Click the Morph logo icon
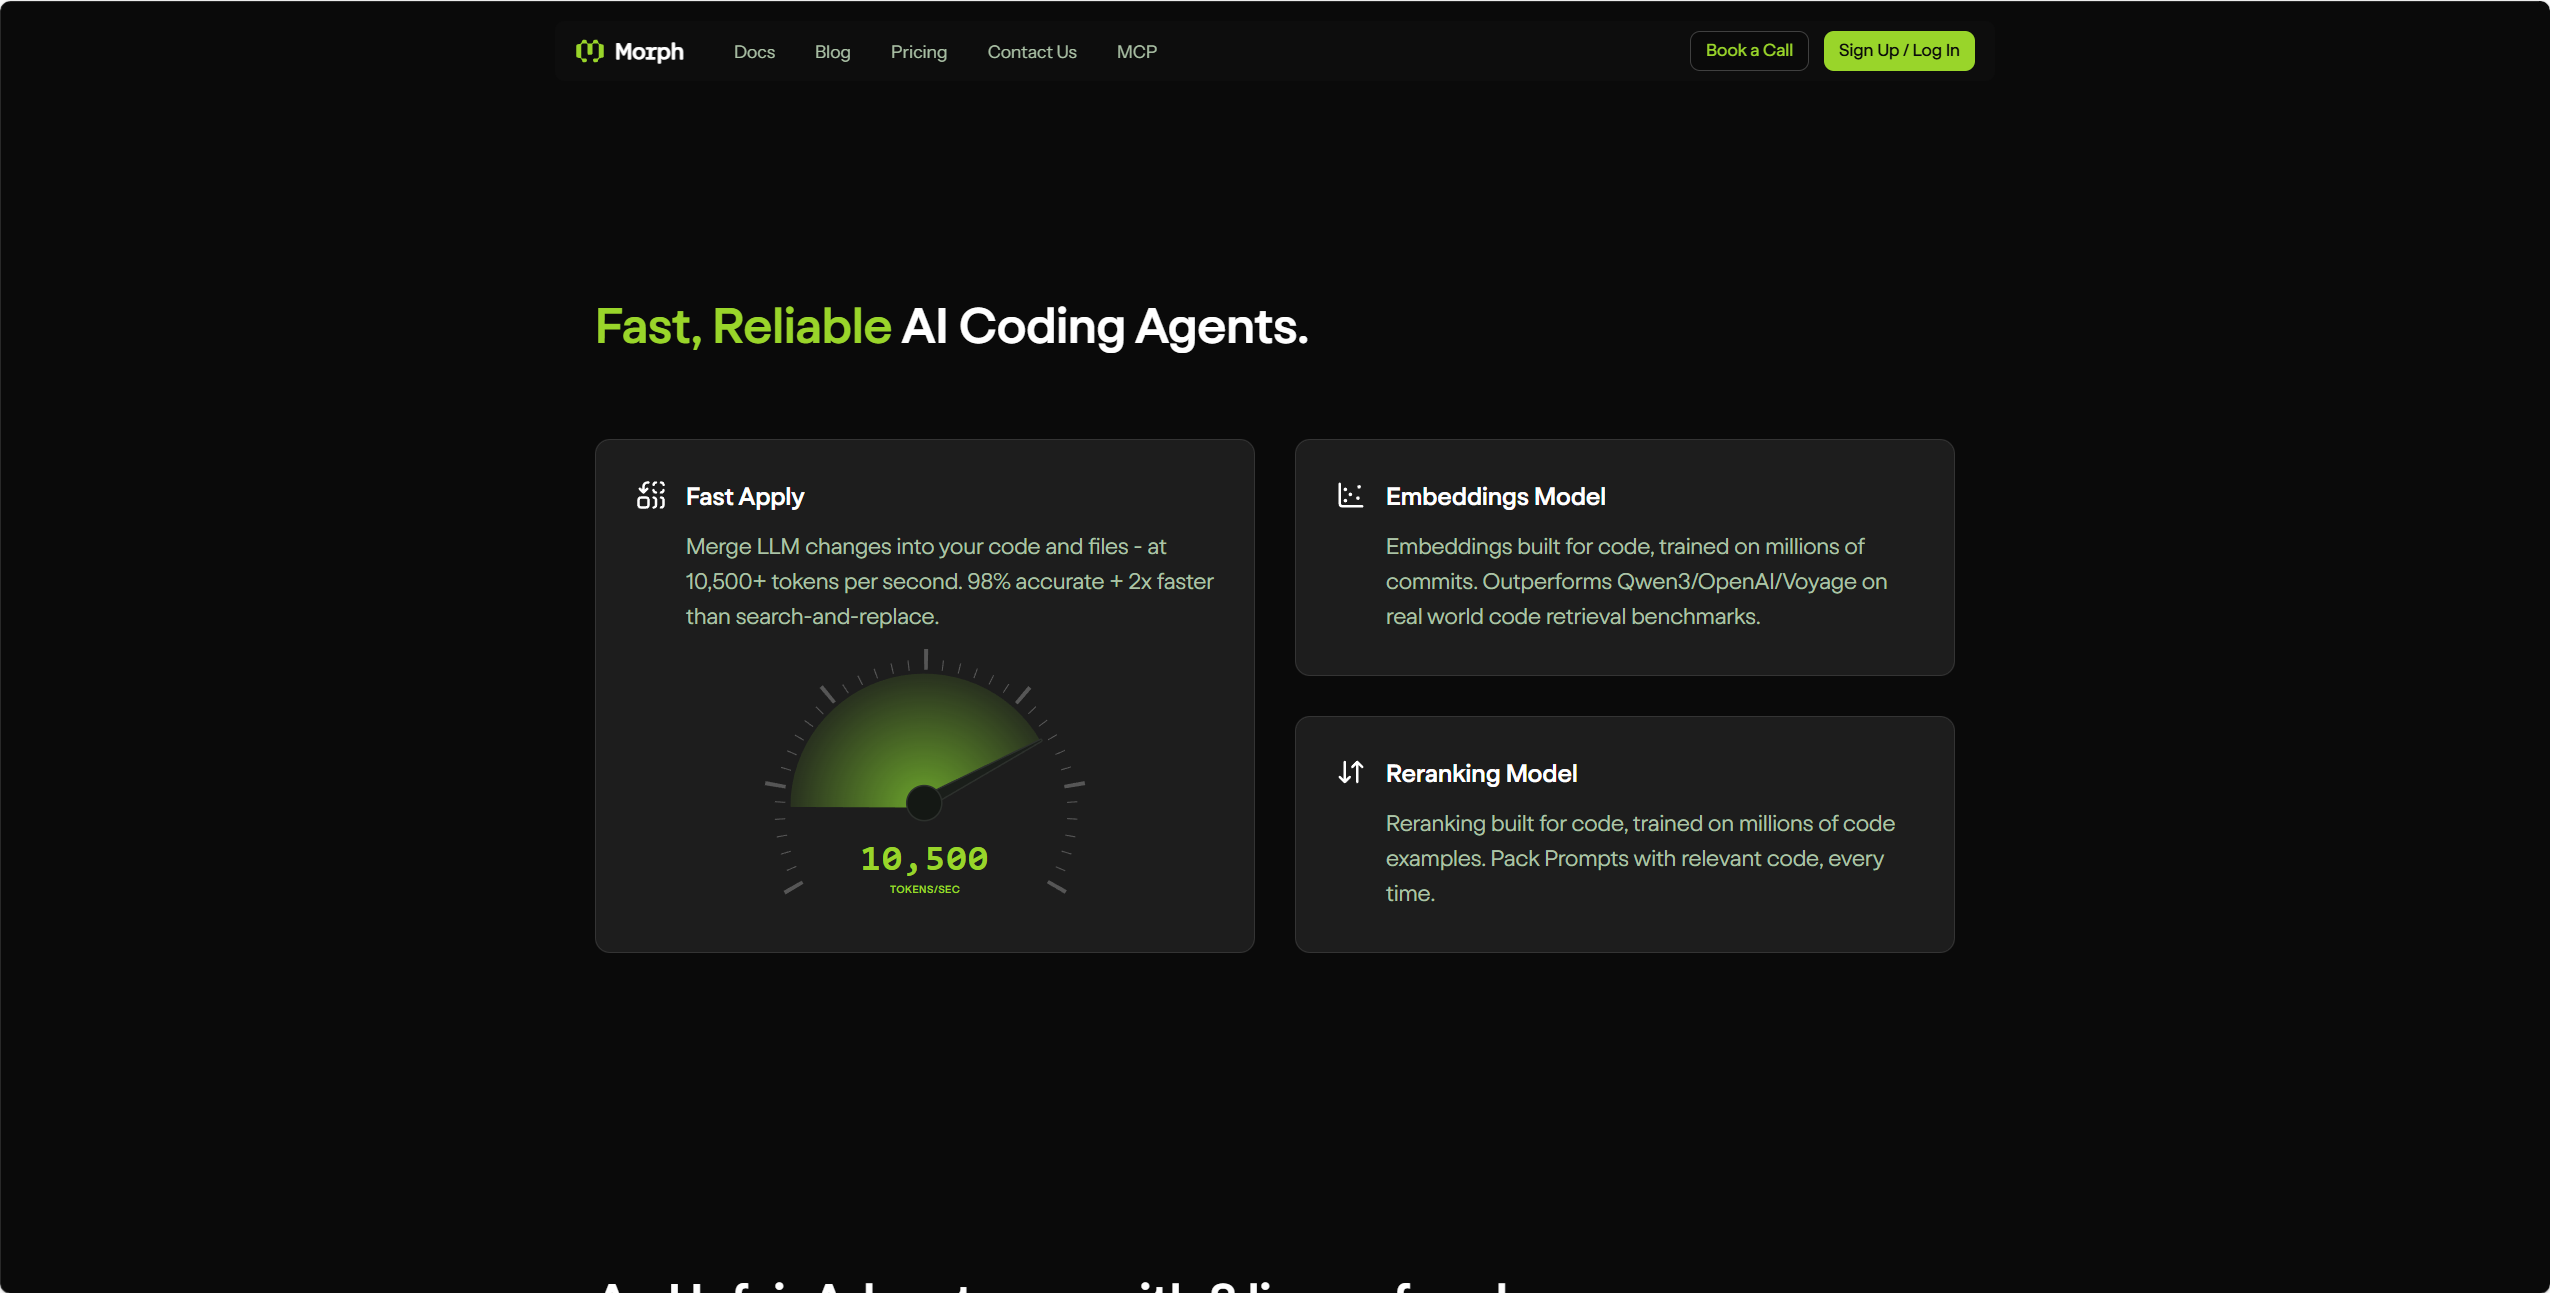The width and height of the screenshot is (2550, 1293). [590, 51]
